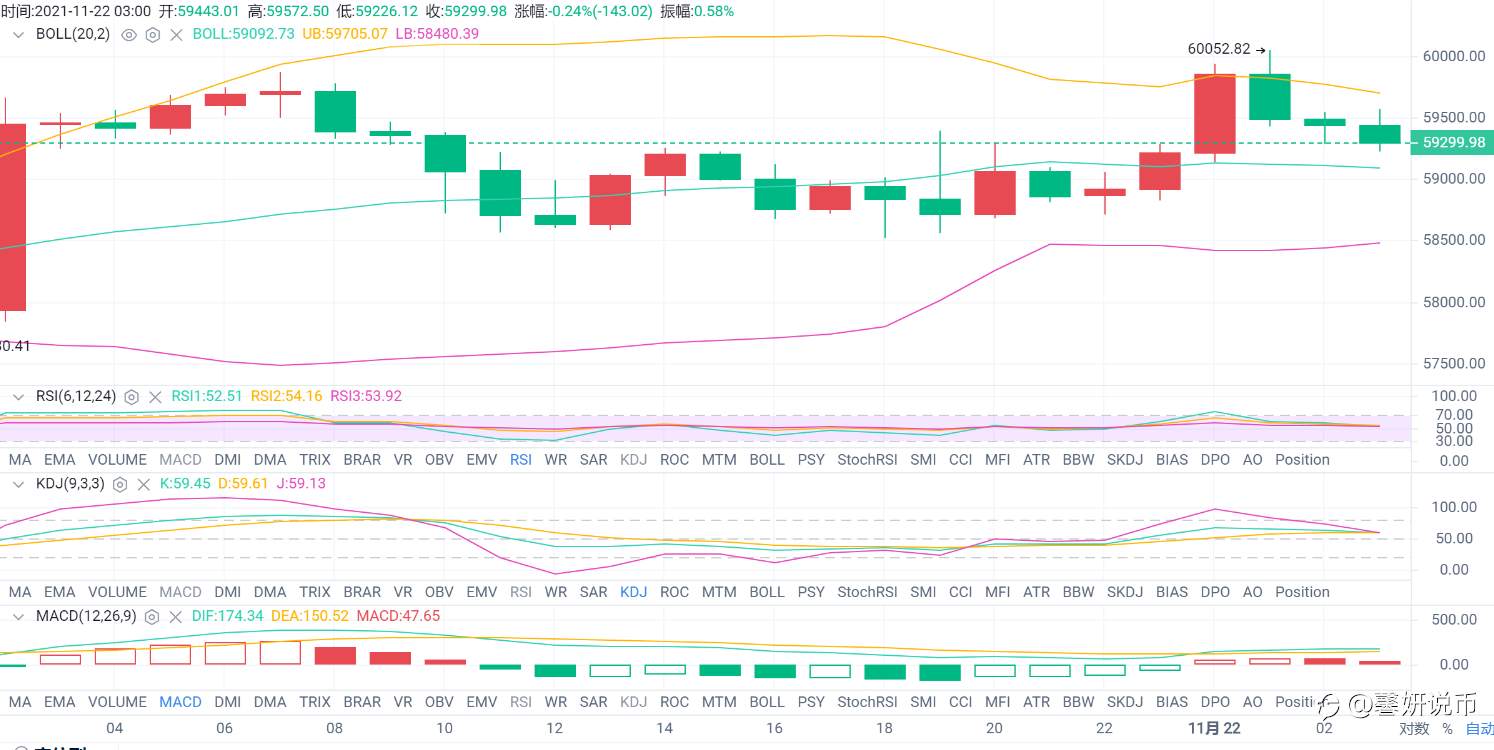Image resolution: width=1494 pixels, height=750 pixels.
Task: Select the highlighted KDJ tab under KDJ pane
Action: click(634, 592)
